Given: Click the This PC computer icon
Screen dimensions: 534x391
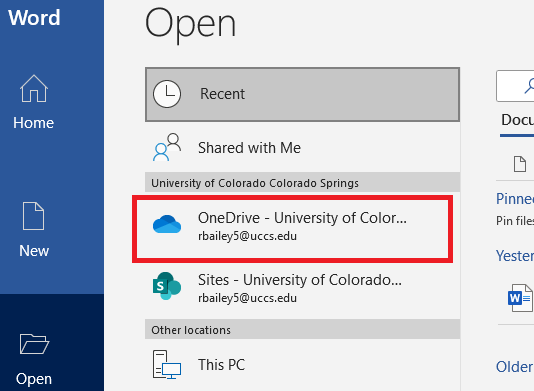Looking at the screenshot, I should pyautogui.click(x=167, y=364).
